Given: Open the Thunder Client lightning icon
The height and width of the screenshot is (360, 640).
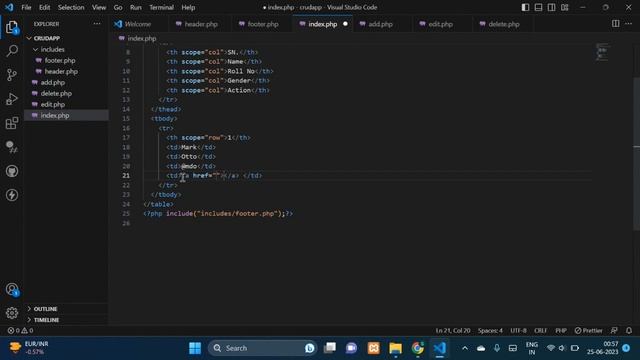Looking at the screenshot, I should pos(12,195).
